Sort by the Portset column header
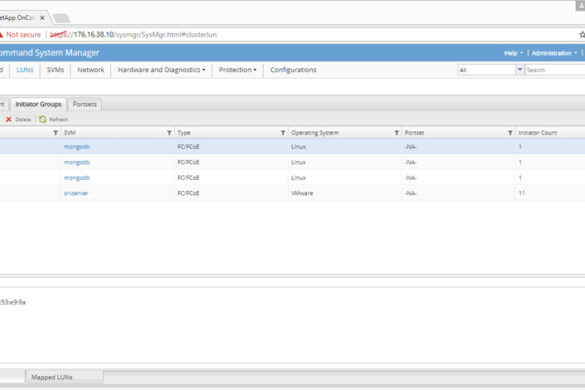Image resolution: width=585 pixels, height=390 pixels. pyautogui.click(x=414, y=132)
